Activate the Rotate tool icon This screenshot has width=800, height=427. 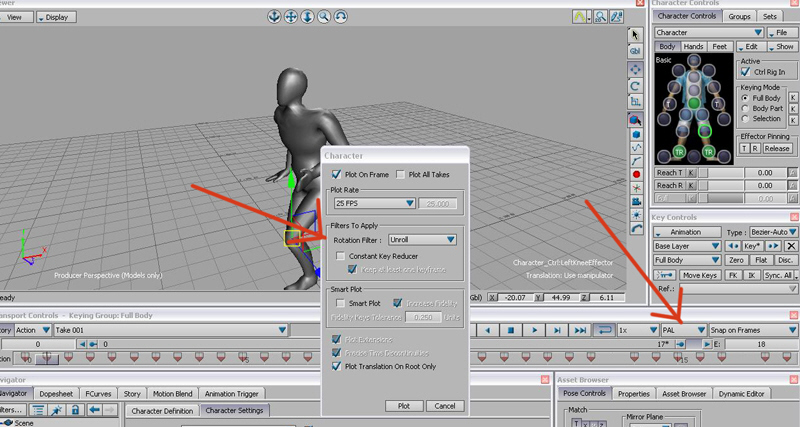coord(635,86)
